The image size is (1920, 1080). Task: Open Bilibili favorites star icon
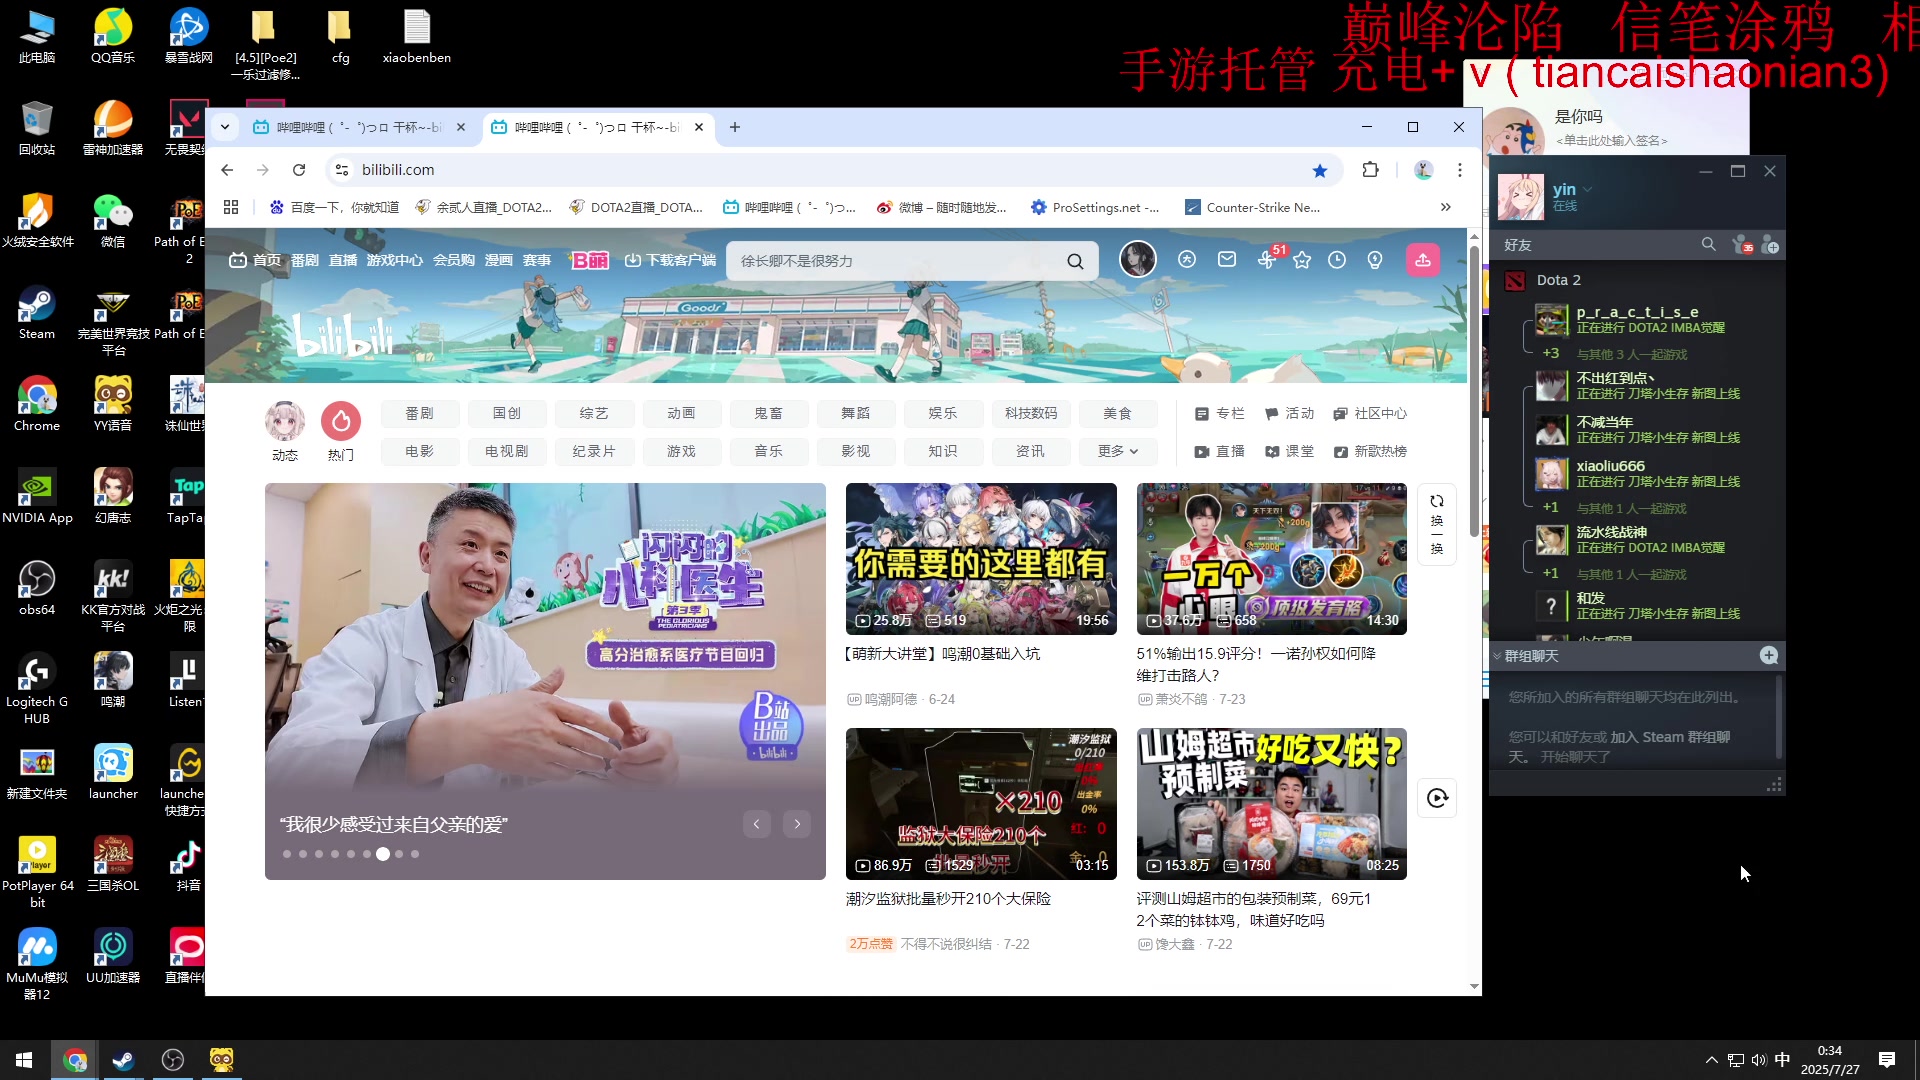click(x=1301, y=260)
